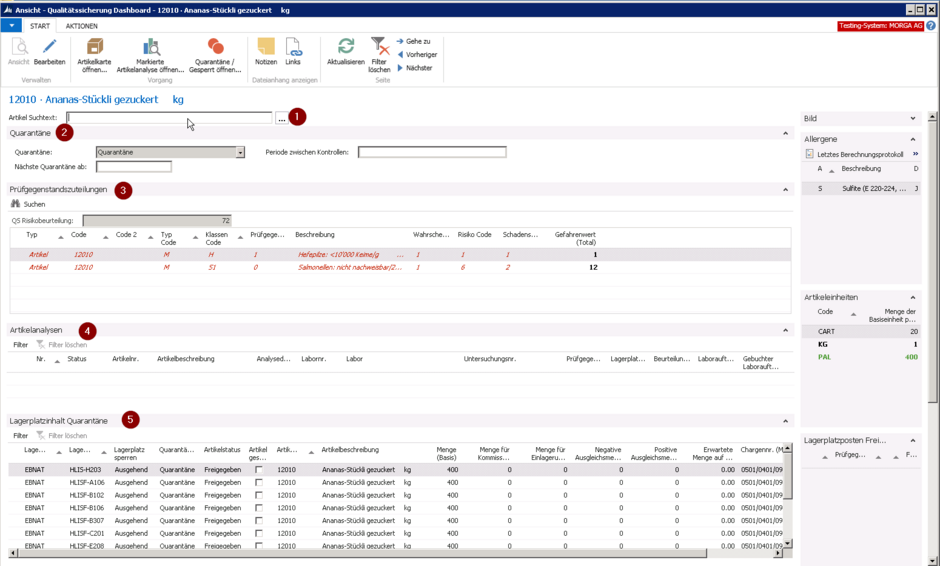This screenshot has width=940, height=566.
Task: Toggle Artikel gesperrt checkbox for HLISF-B102
Action: tap(258, 495)
